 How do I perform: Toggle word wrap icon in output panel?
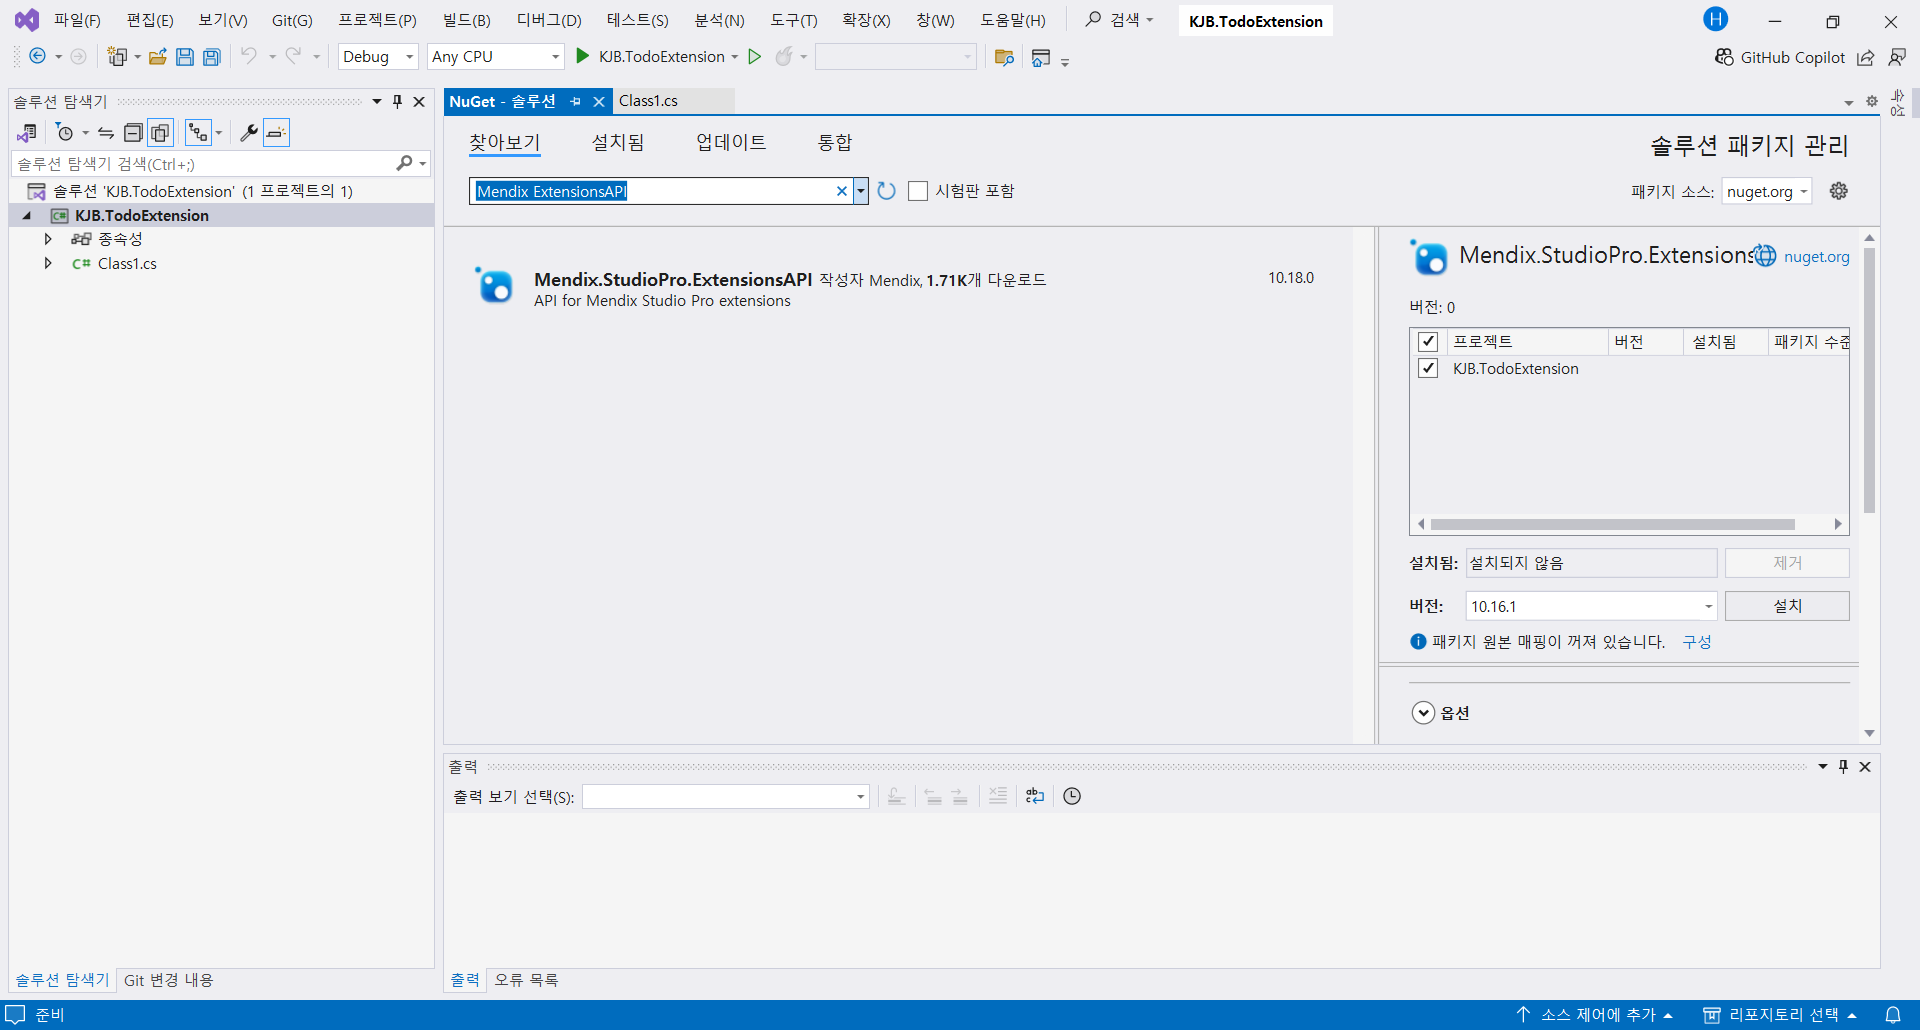pyautogui.click(x=1035, y=796)
